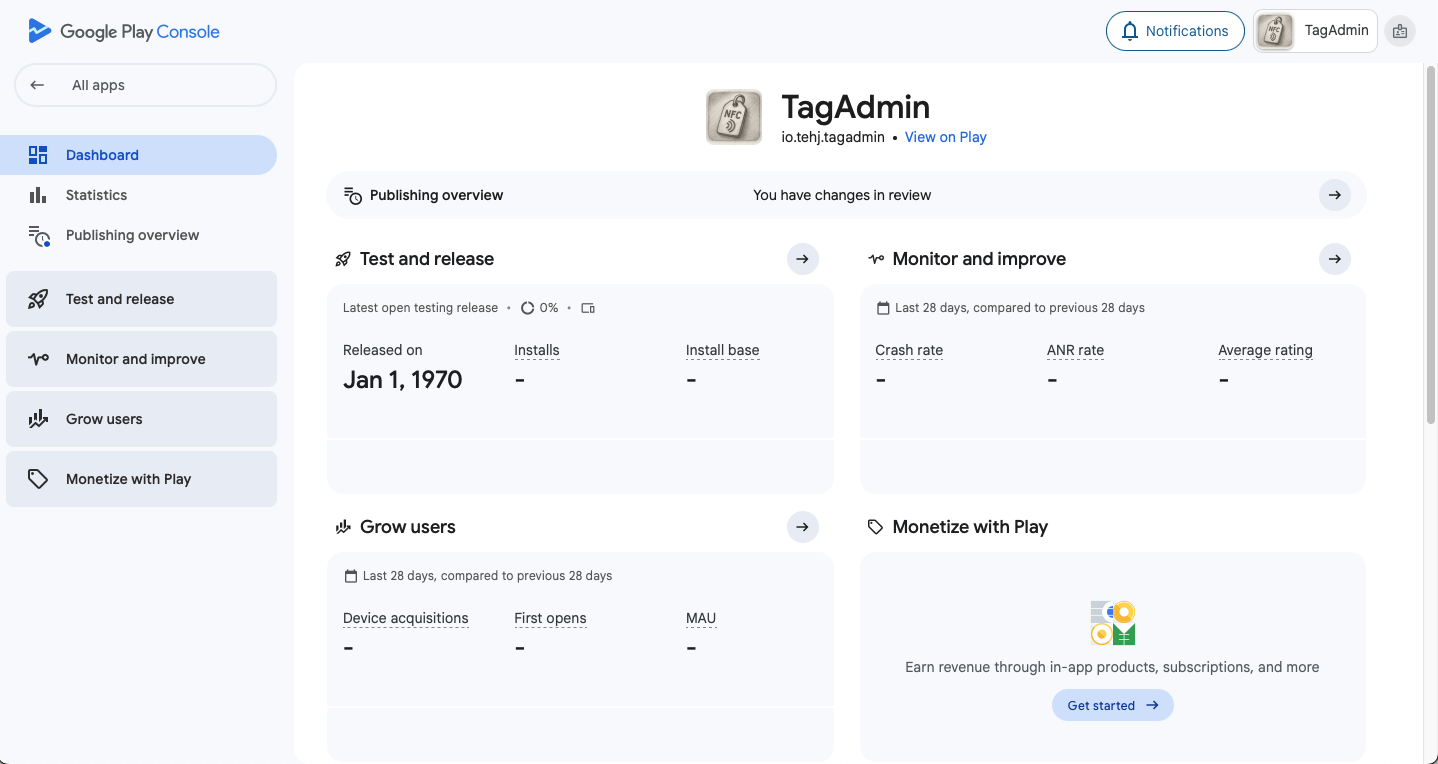The image size is (1438, 764).
Task: Click the TagAdmin NFC app icon thumbnail
Action: click(x=733, y=117)
